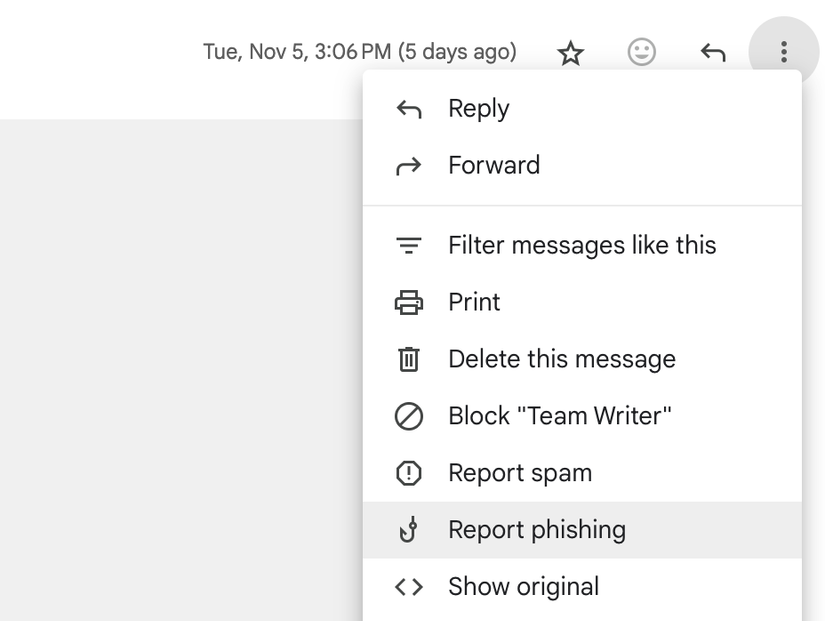
Task: Choose Forward from the menu
Action: point(494,165)
